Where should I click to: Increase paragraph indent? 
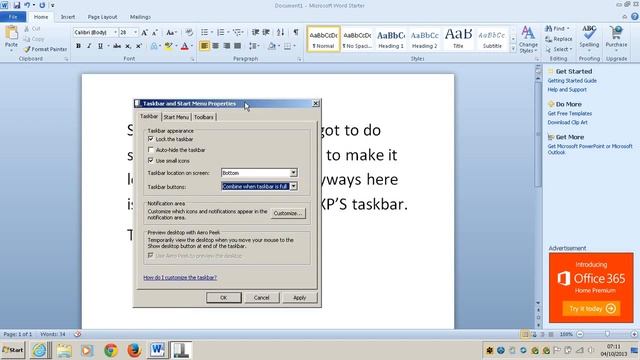pos(266,32)
